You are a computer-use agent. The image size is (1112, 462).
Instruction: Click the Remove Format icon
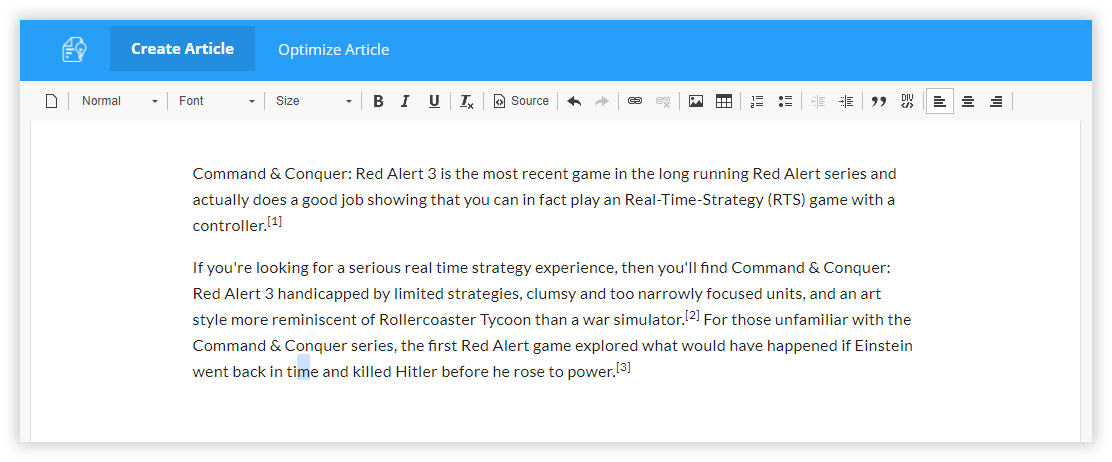click(x=466, y=101)
